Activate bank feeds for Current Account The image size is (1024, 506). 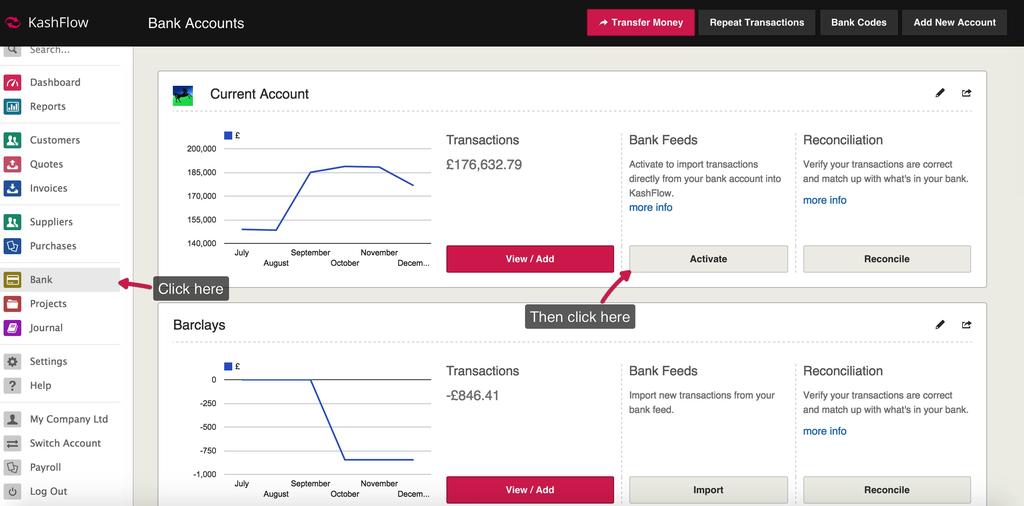[x=708, y=259]
